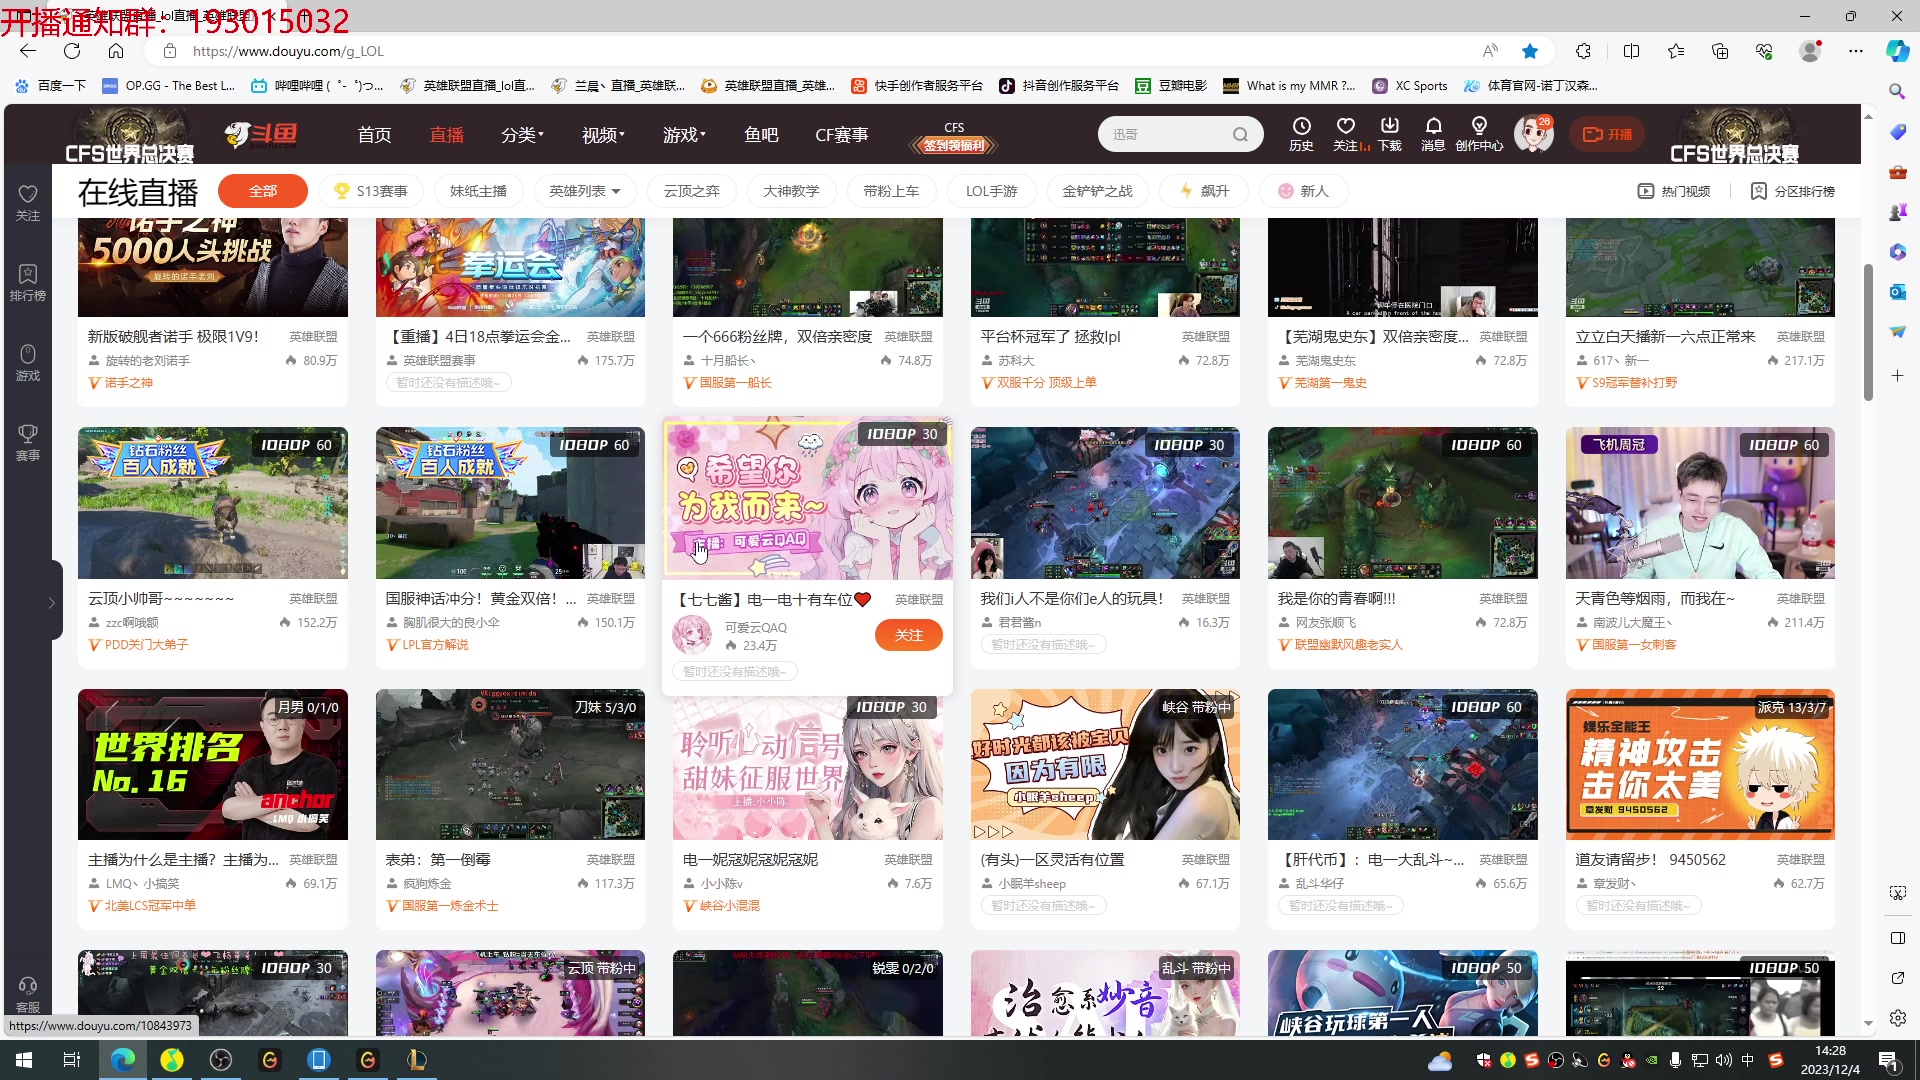Click the 下载 download icon
1920x1080 pixels.
pyautogui.click(x=1390, y=134)
